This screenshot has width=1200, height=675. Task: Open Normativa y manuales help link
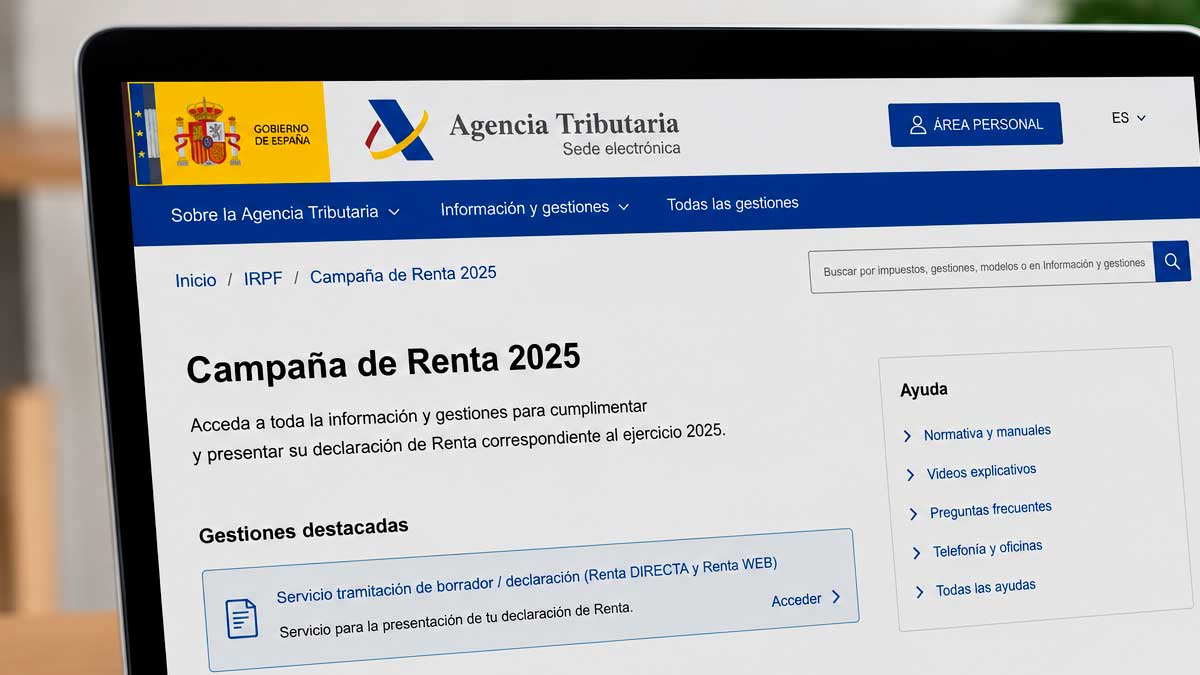[x=987, y=433]
